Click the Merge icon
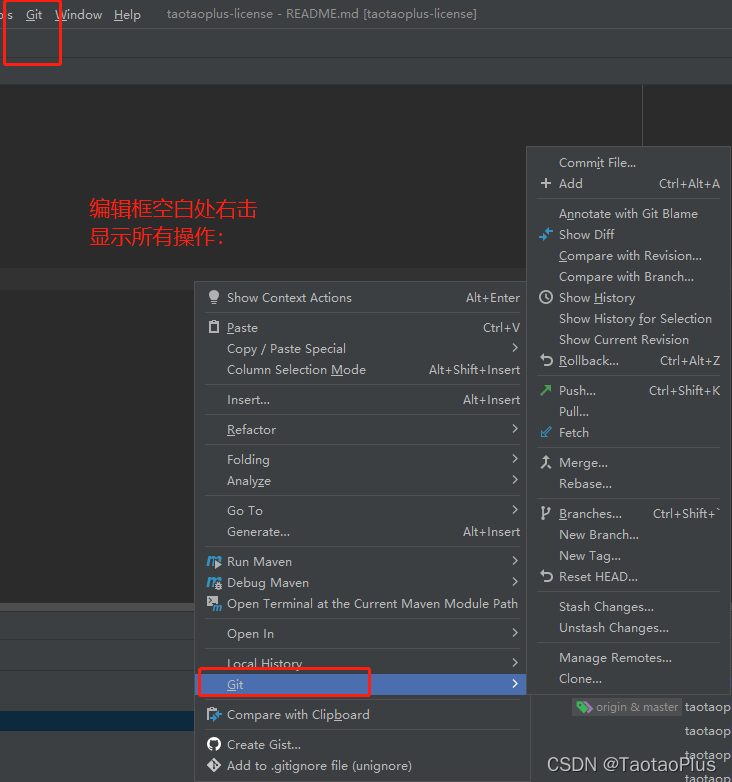Screen dimensions: 732x782 546,462
